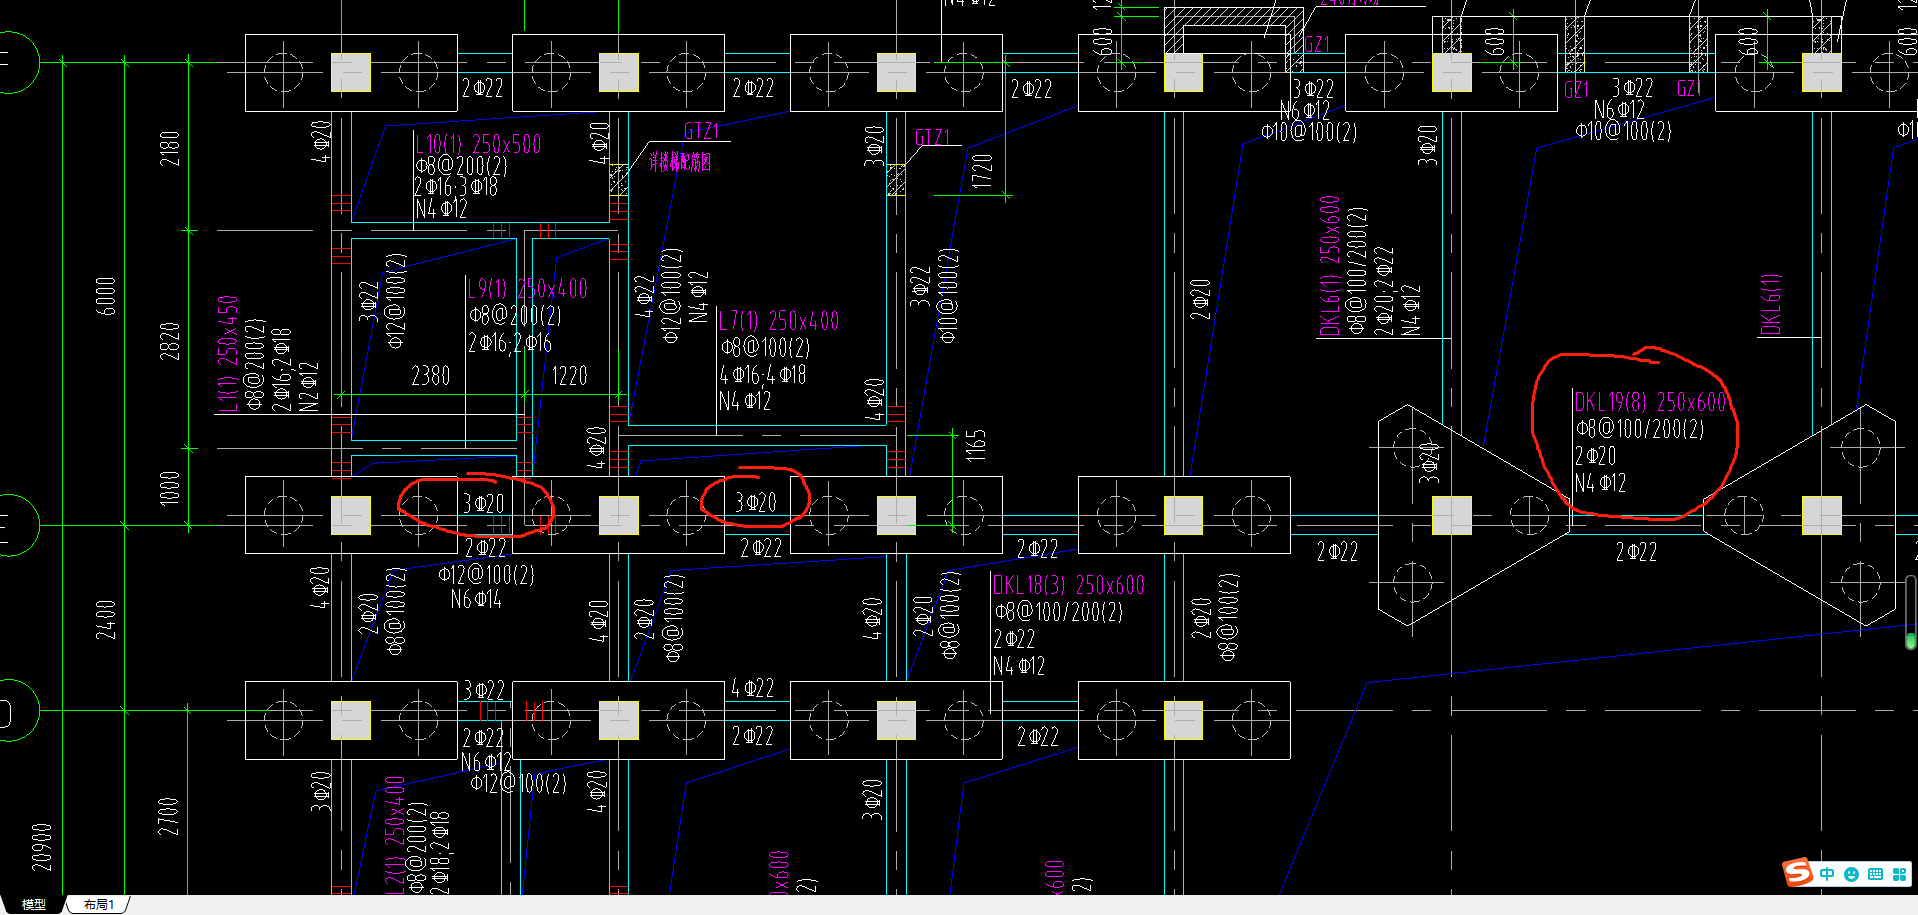Image resolution: width=1918 pixels, height=915 pixels.
Task: Pick the vertical dimension text 2820
Action: tap(170, 341)
